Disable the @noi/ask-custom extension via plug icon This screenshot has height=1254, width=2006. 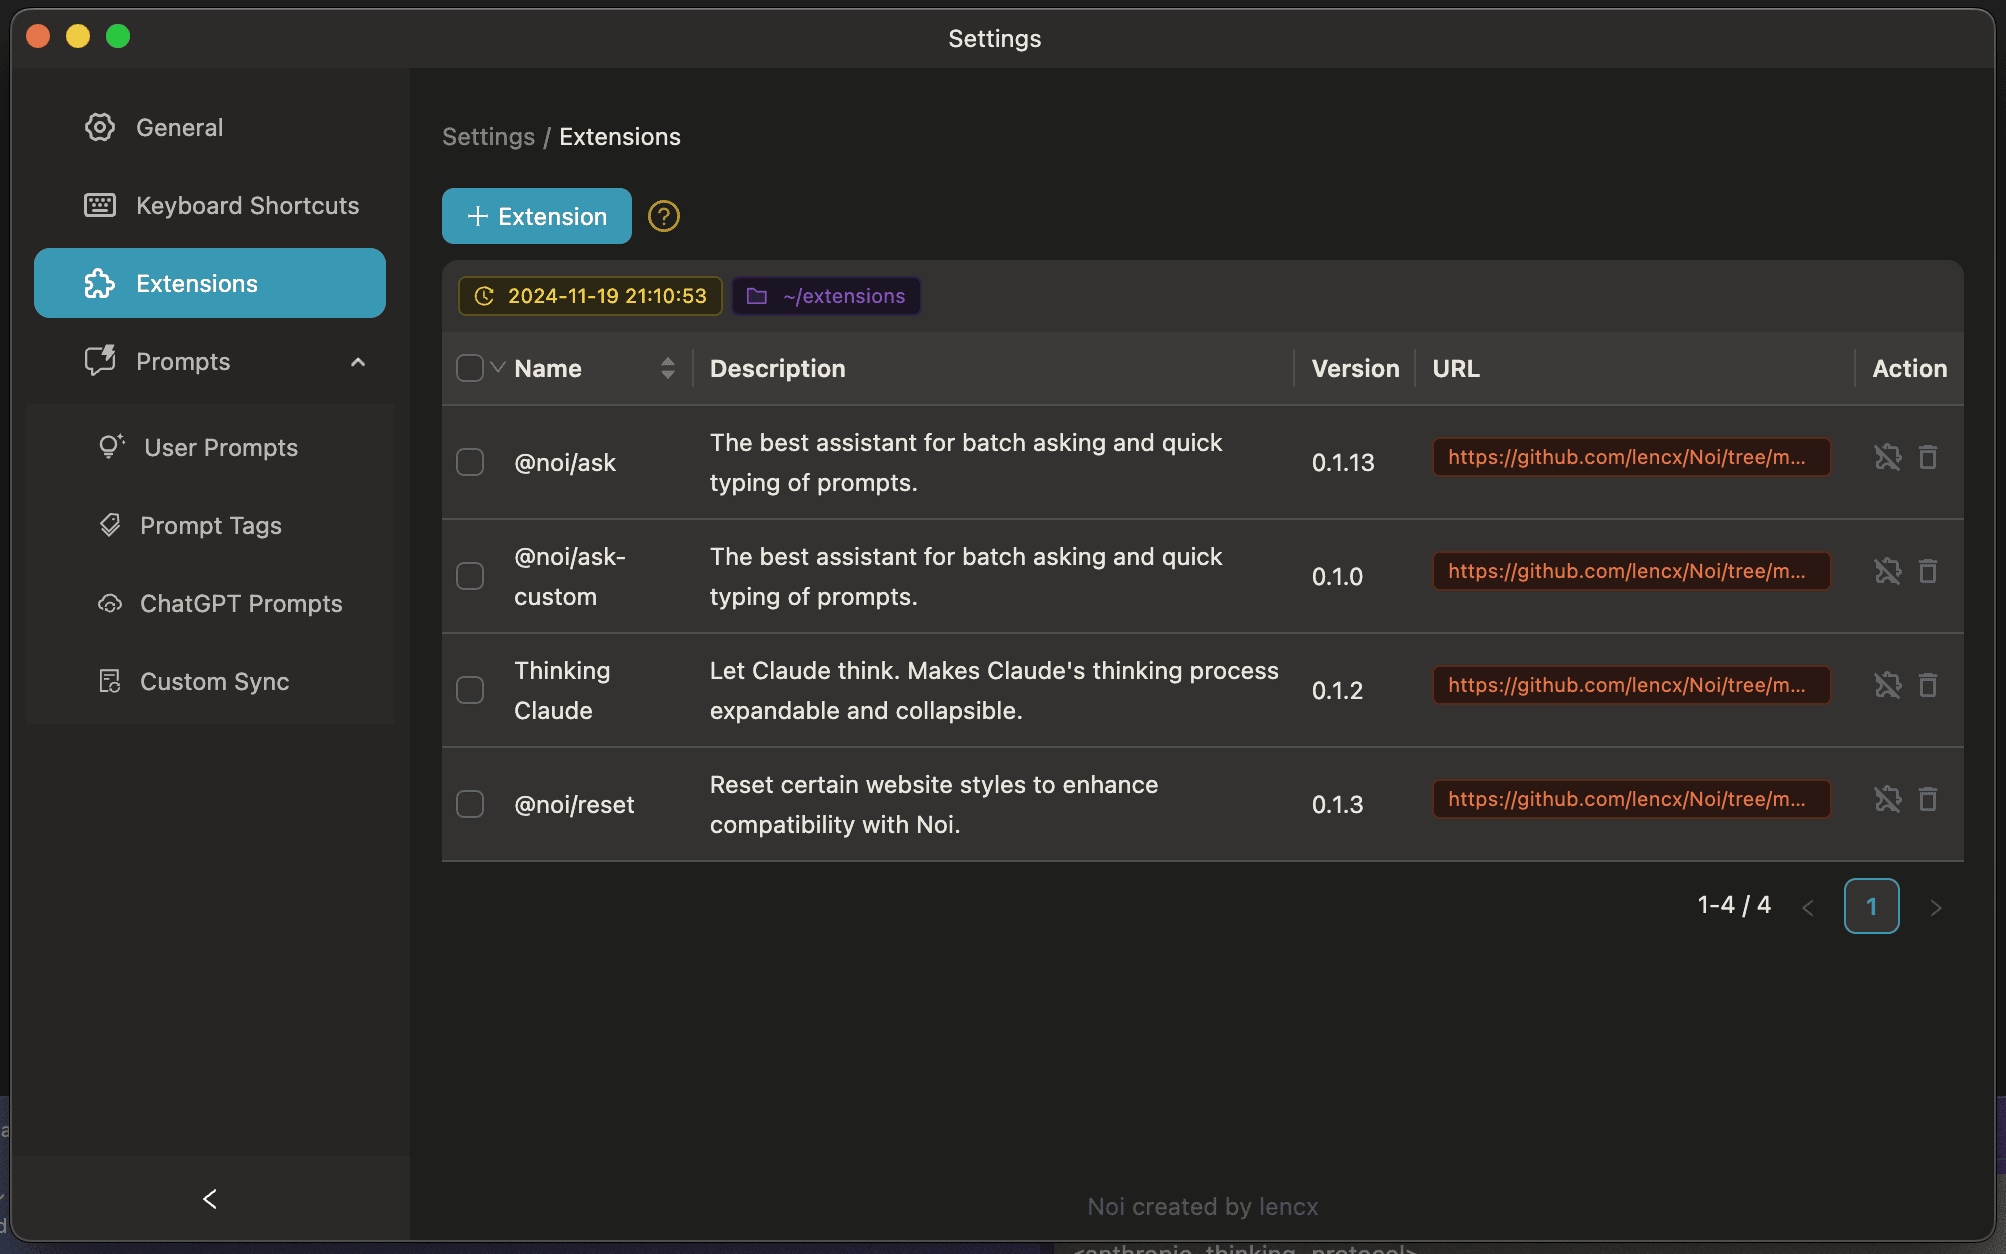tap(1887, 572)
